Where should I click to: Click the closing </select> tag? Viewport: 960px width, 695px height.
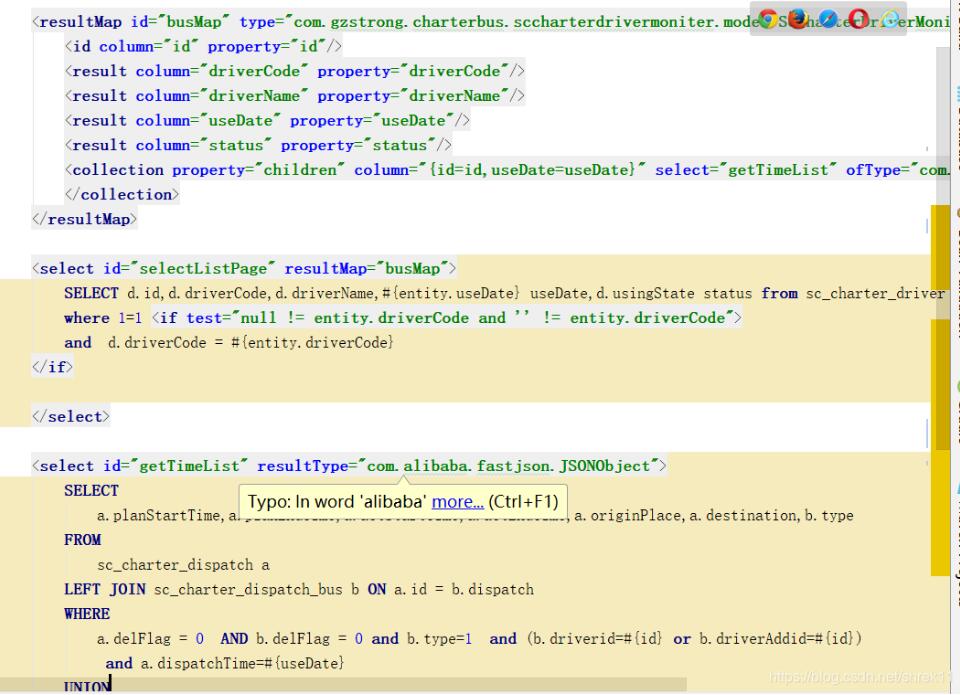click(x=71, y=416)
